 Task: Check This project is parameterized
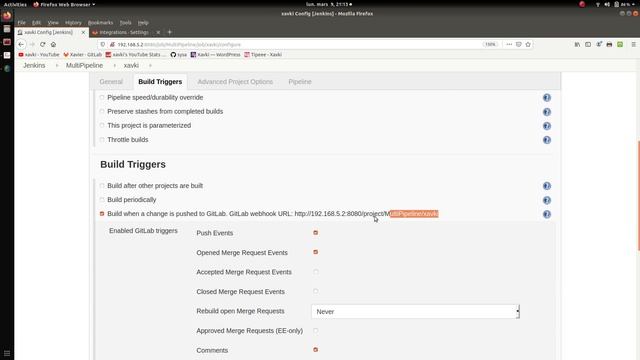(x=102, y=125)
